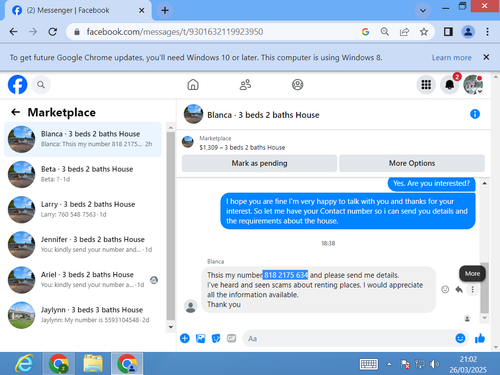500x375 pixels.
Task: Show hidden tray icons arrow
Action: pos(389,364)
